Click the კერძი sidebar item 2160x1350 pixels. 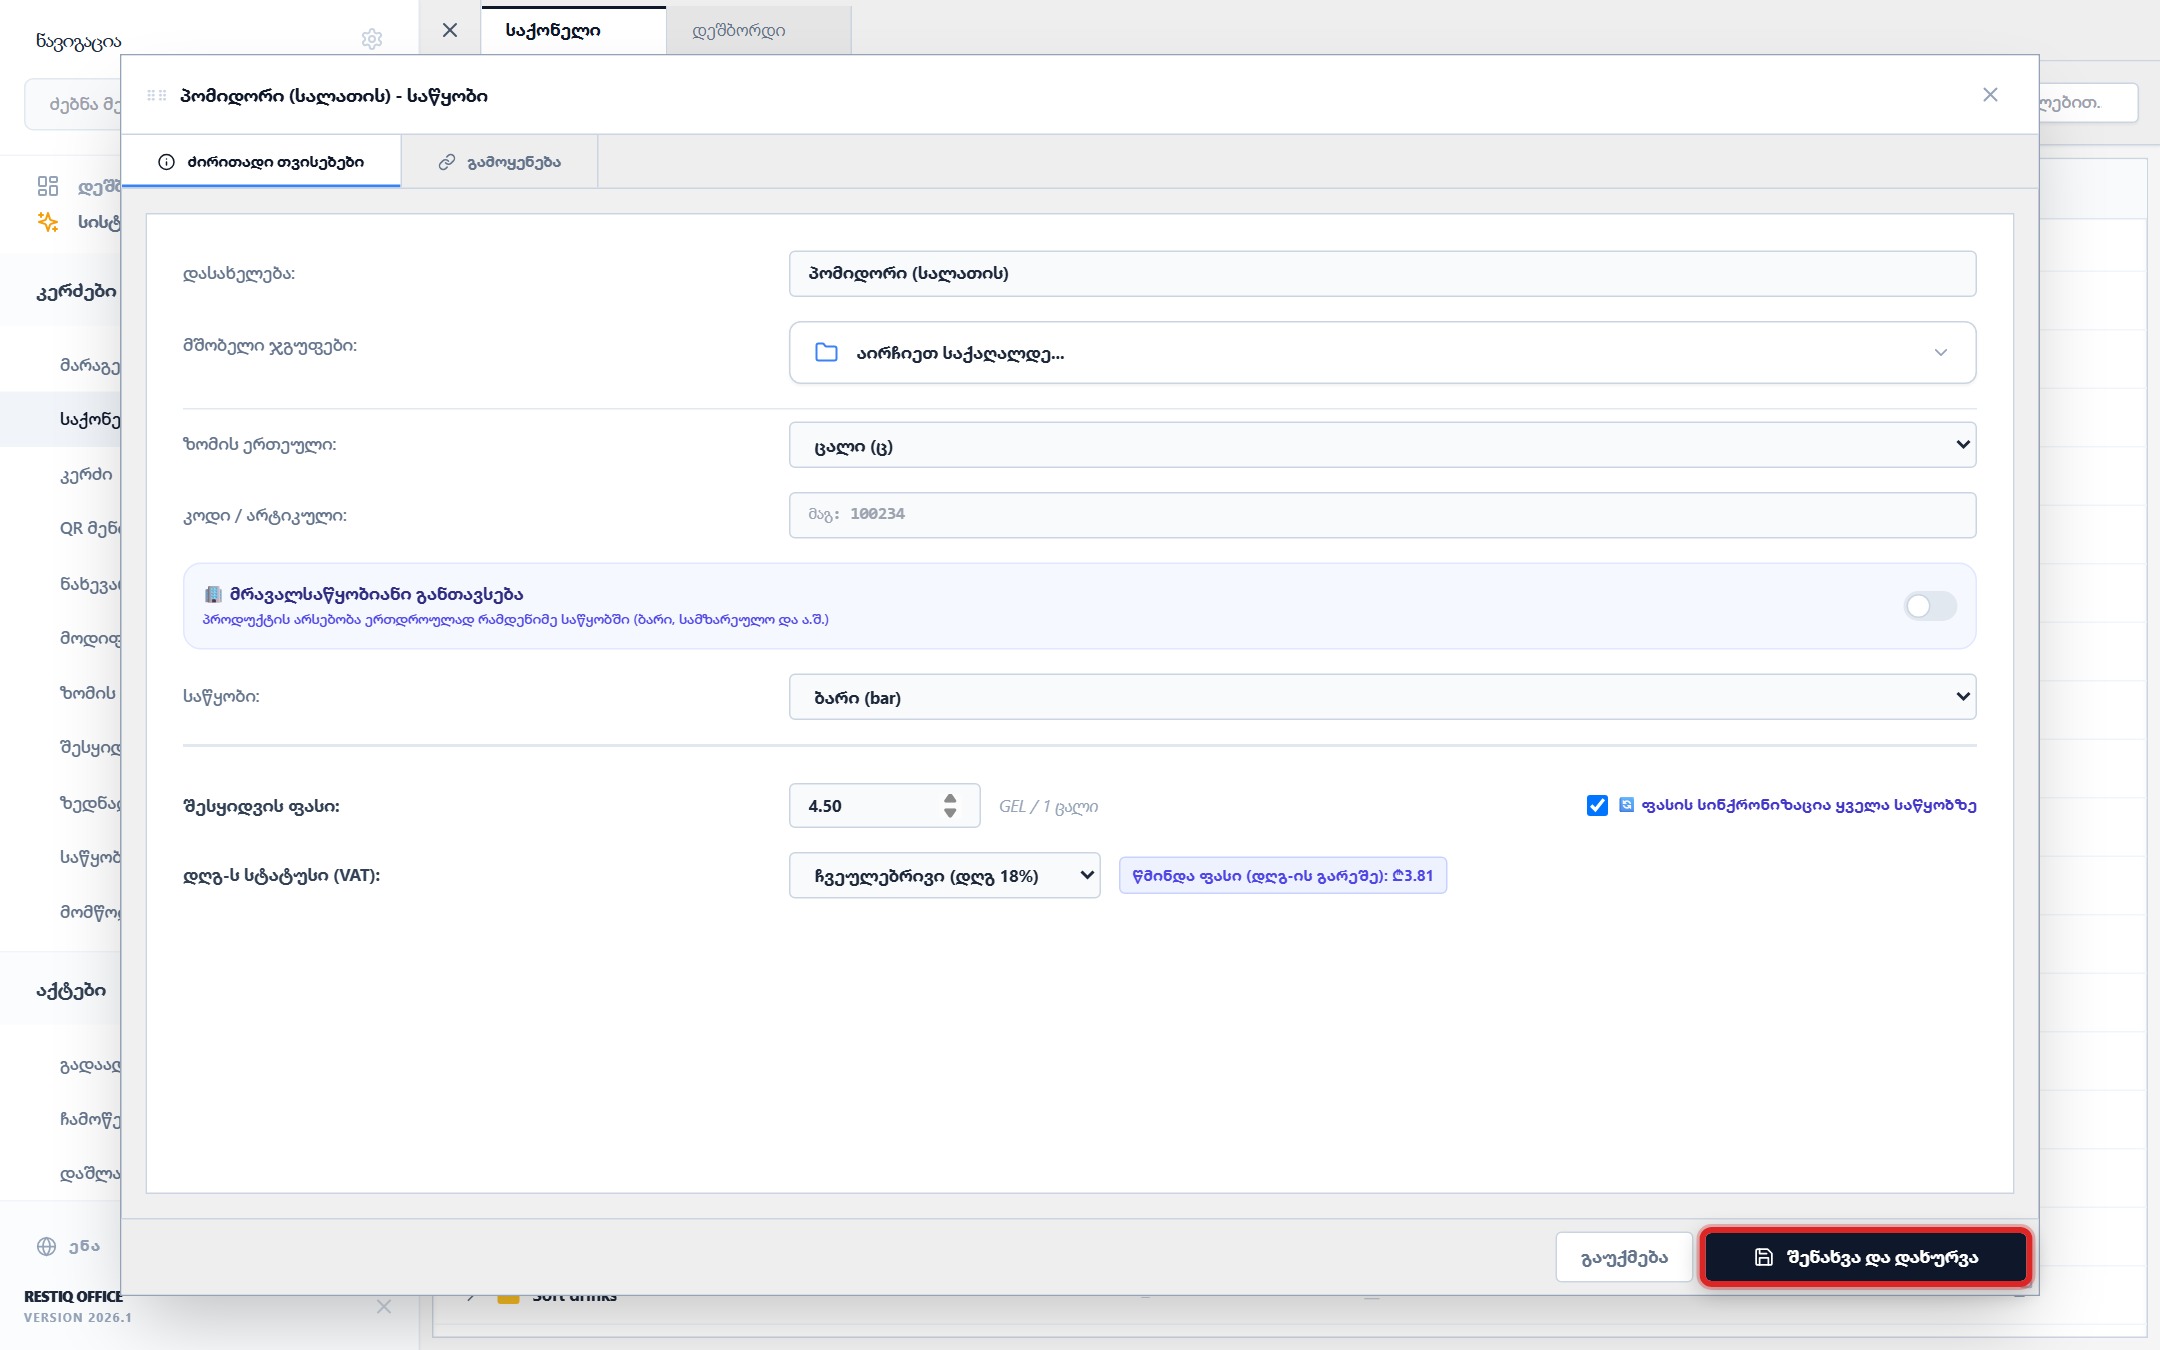pyautogui.click(x=86, y=474)
